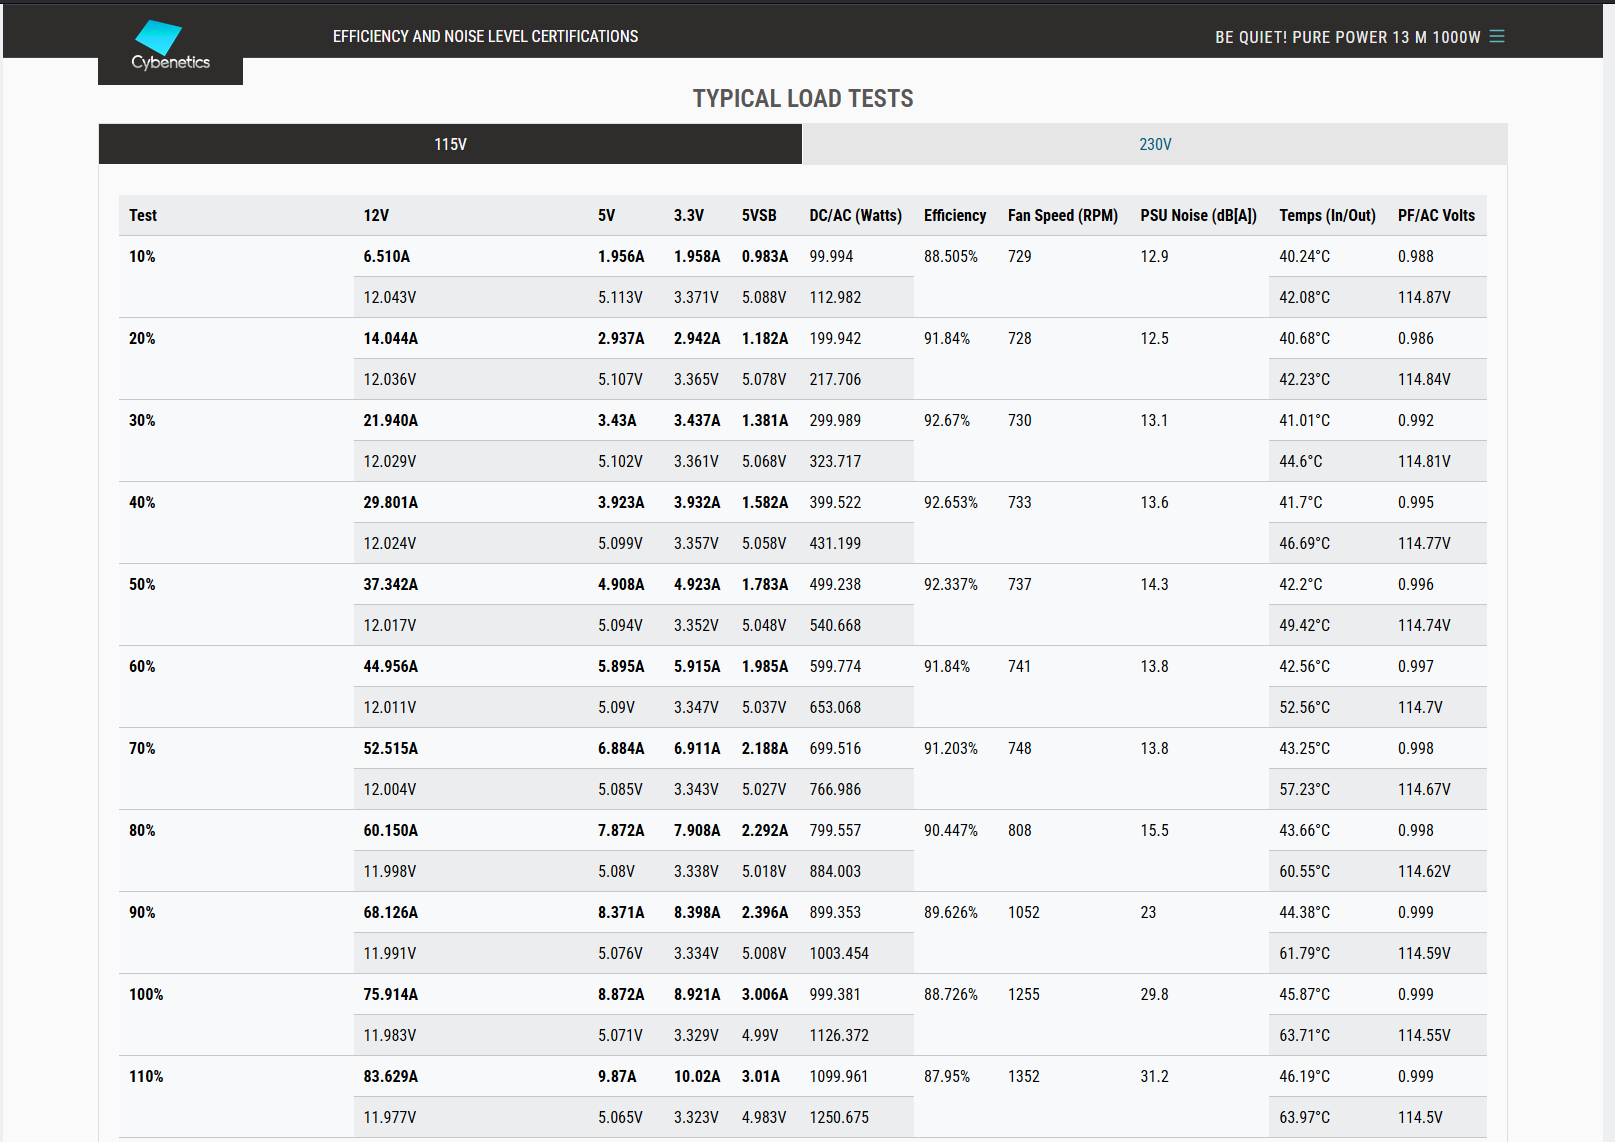
Task: Select the 50% test row label
Action: point(142,584)
